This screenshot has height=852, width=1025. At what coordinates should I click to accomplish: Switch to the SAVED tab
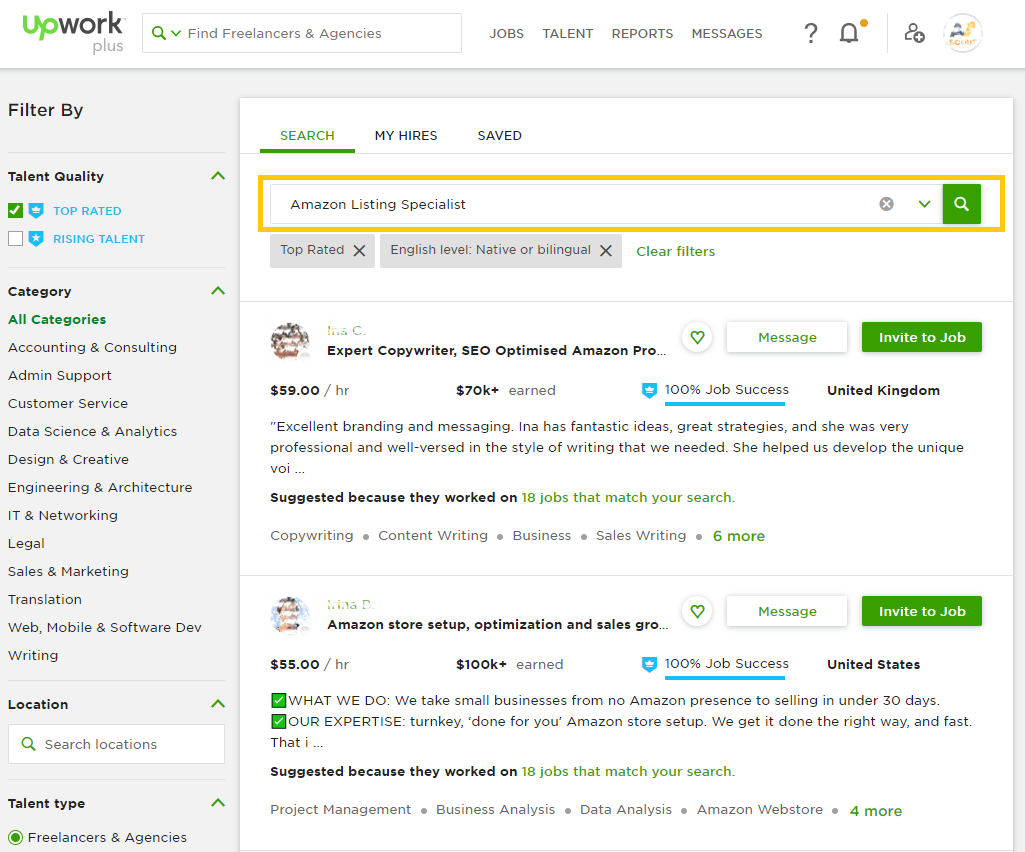(x=499, y=135)
